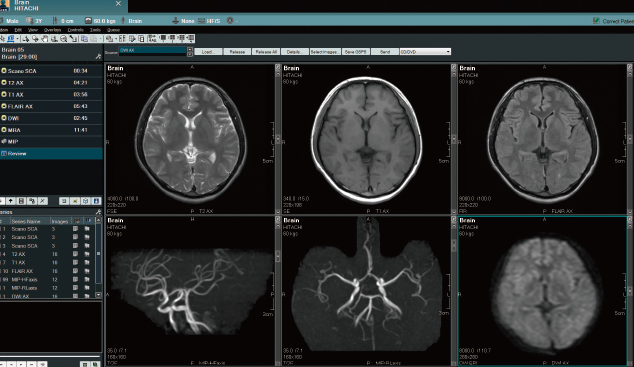
Task: Click the series list scroll-up arrow
Action: tap(98, 219)
